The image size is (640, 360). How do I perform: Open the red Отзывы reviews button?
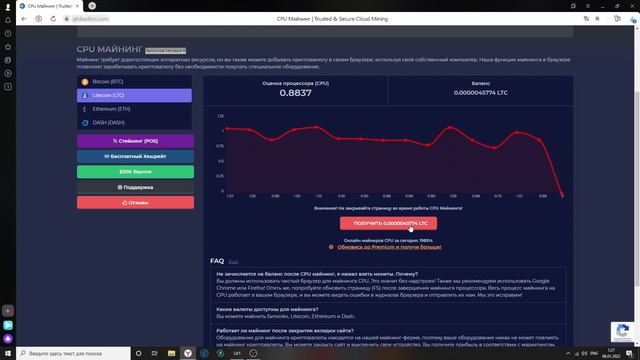136,202
